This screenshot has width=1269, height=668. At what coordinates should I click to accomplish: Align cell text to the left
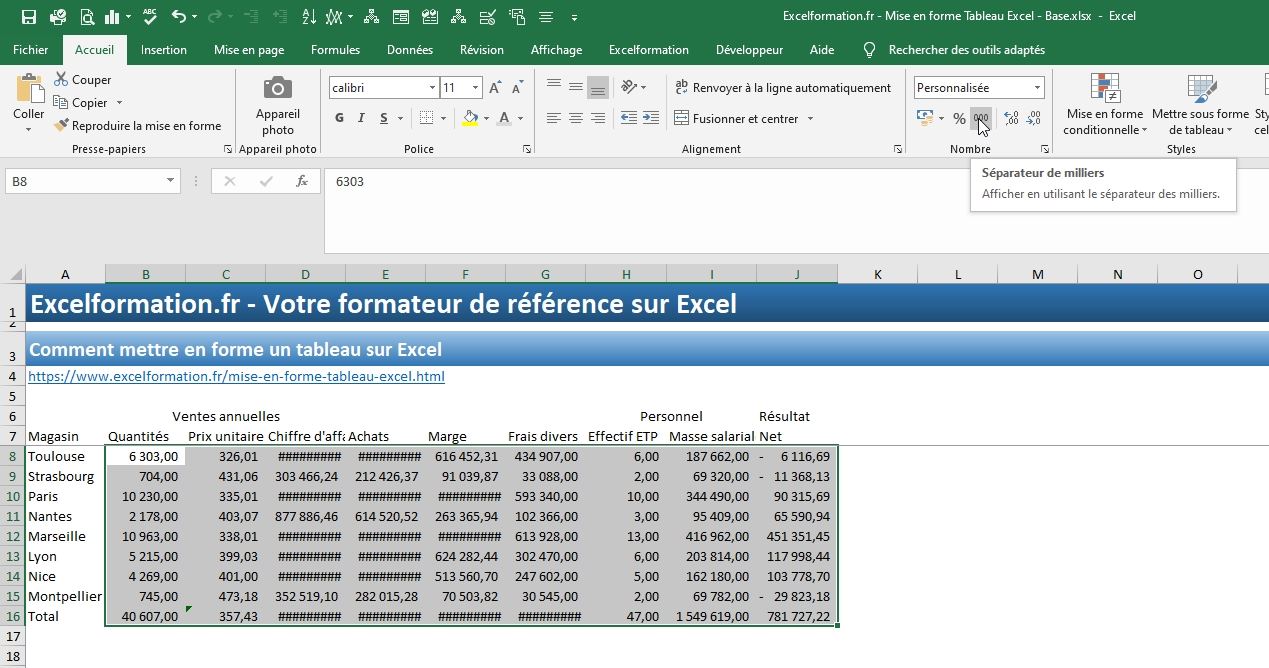pyautogui.click(x=554, y=118)
